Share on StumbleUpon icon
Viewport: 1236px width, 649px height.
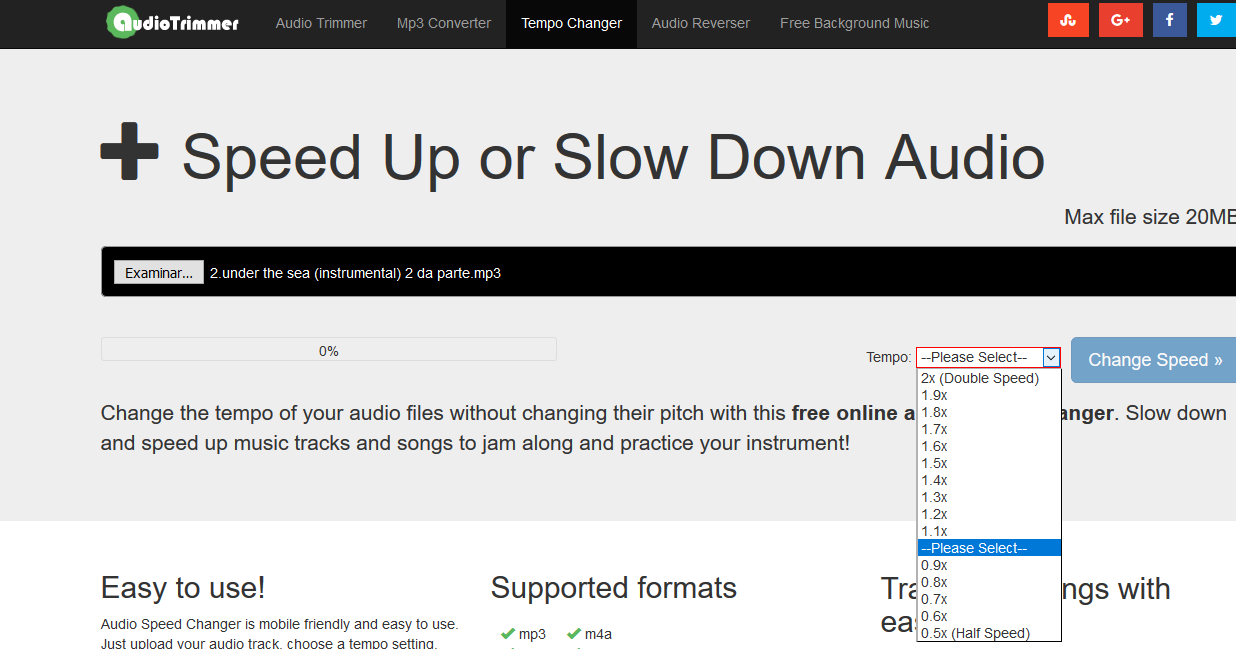1068,21
